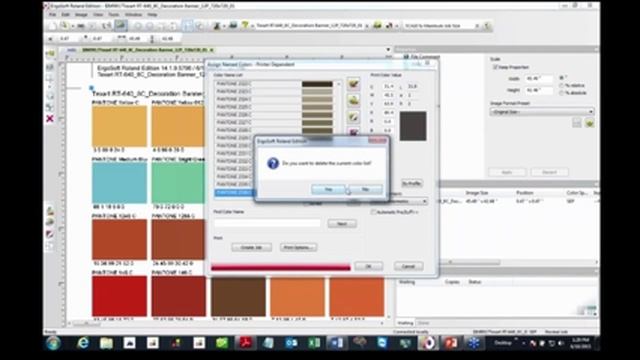Open Internet Explorer from the taskbar
Viewport: 640px width, 360px height.
pos(83,343)
